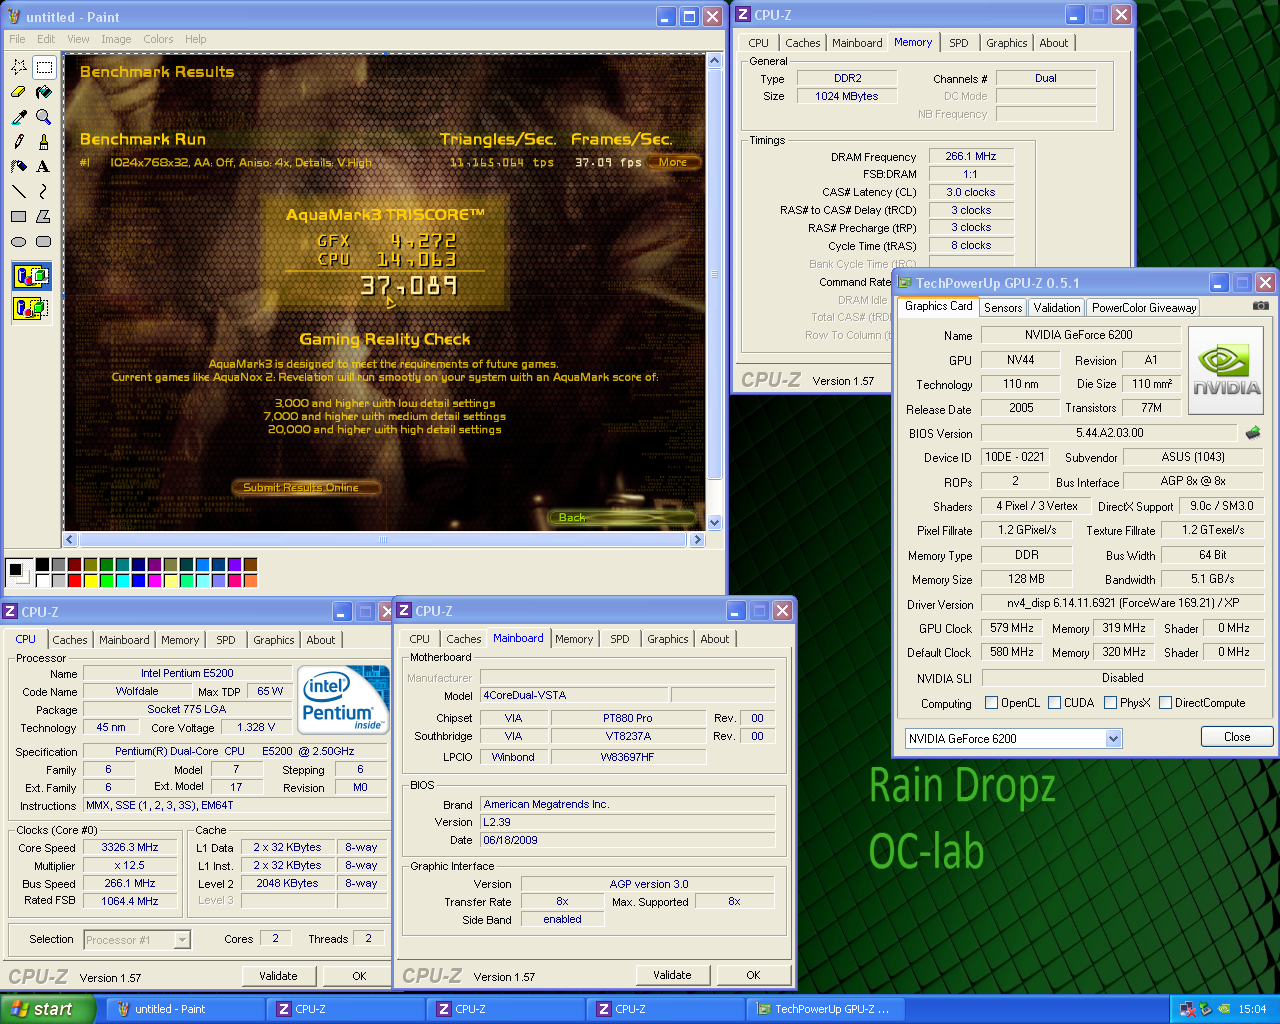Choose opaque selection mode option in Paint
The width and height of the screenshot is (1280, 1024).
click(x=31, y=275)
